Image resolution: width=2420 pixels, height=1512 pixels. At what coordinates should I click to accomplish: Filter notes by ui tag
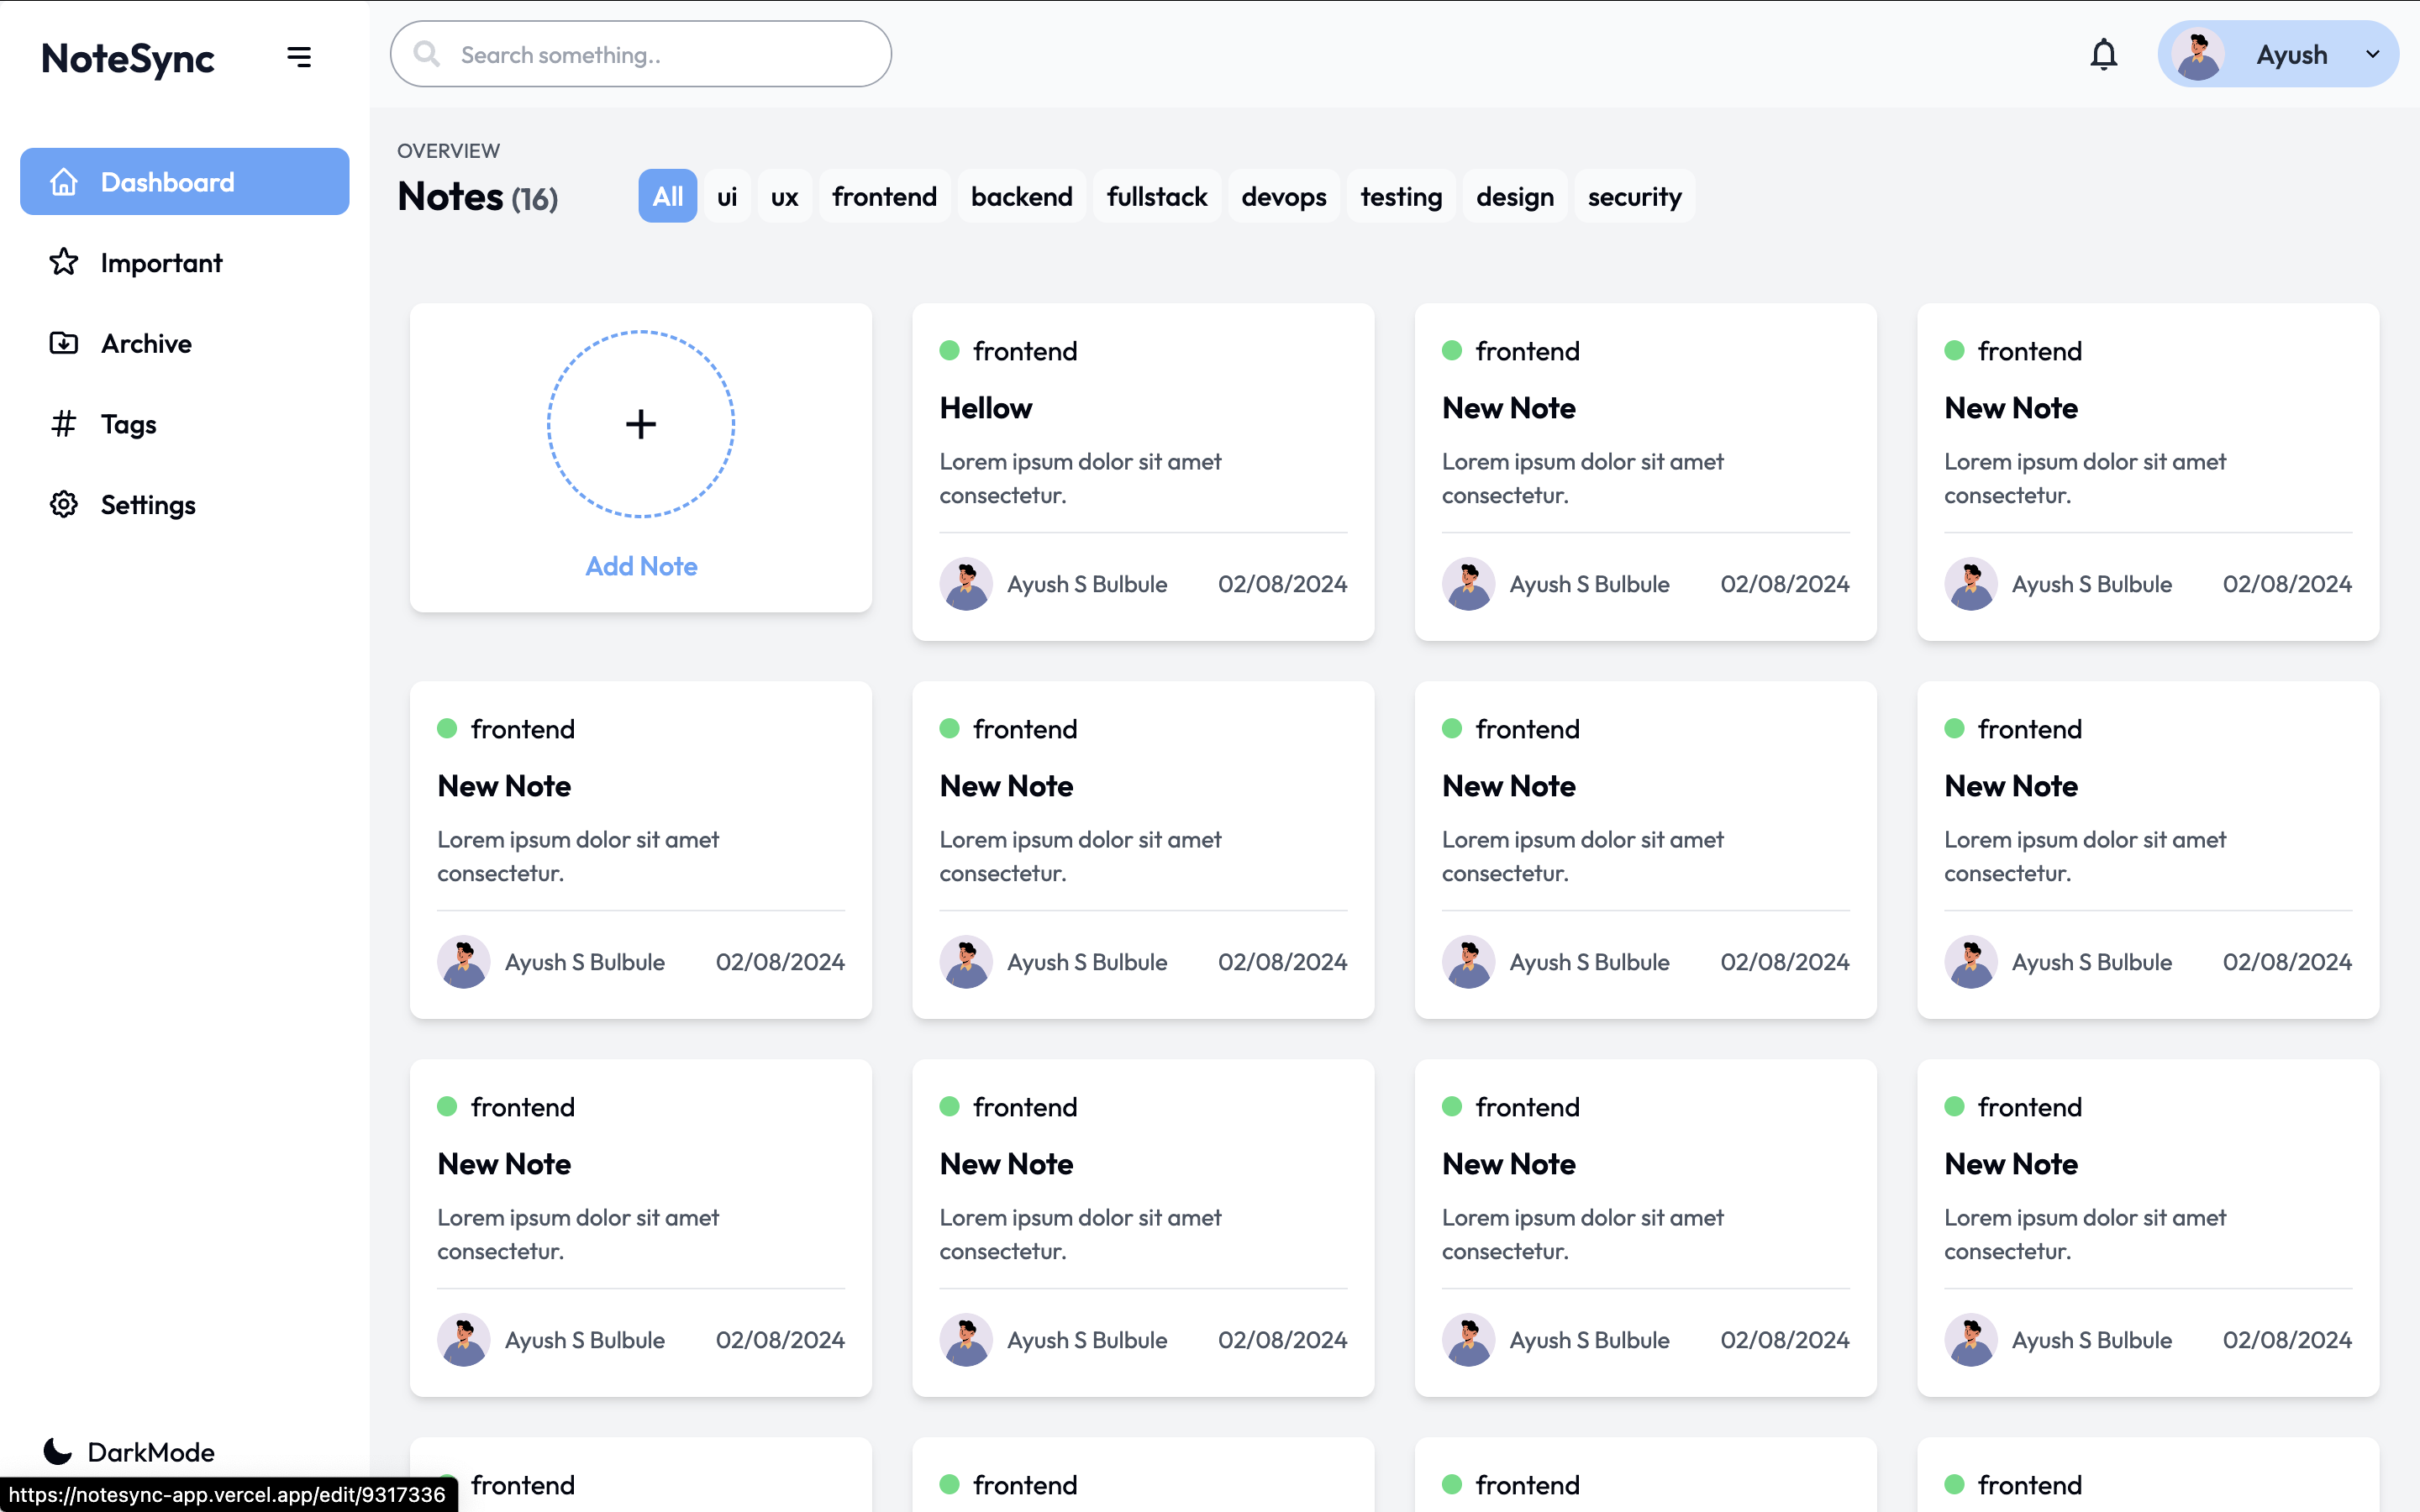tap(727, 196)
